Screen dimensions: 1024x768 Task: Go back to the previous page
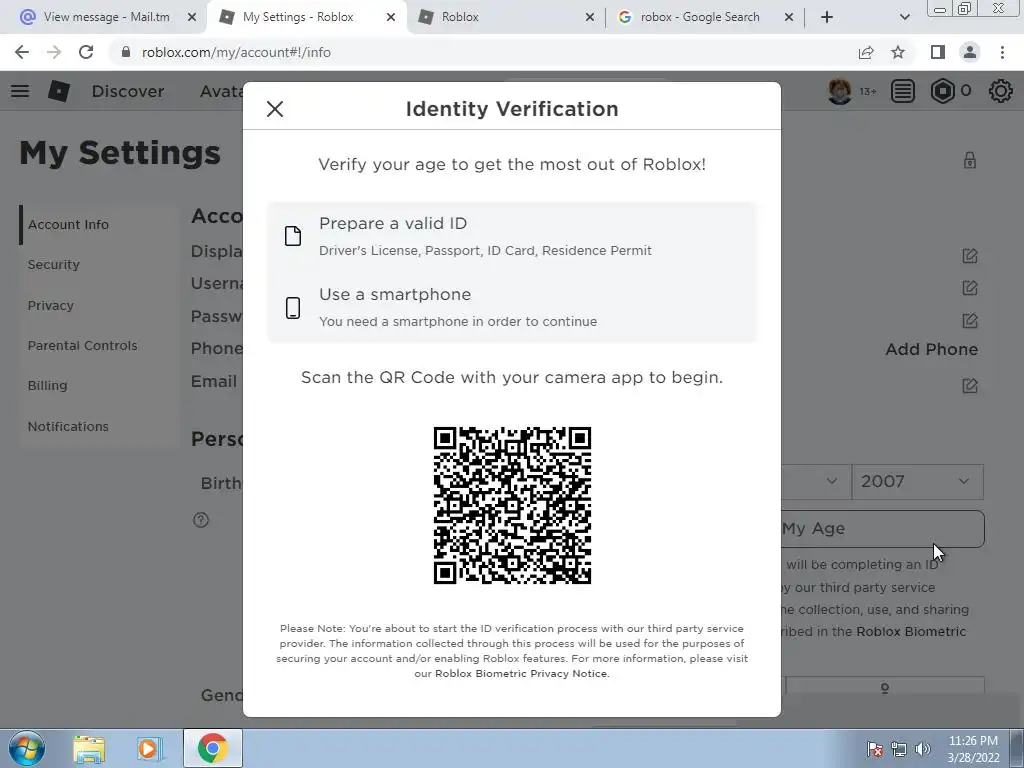(22, 52)
